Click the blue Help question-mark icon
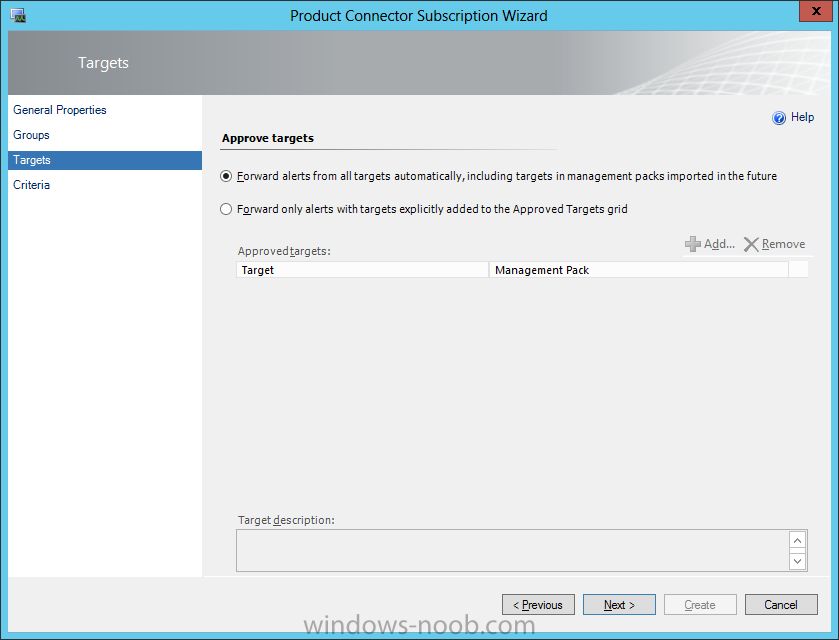The image size is (839, 640). 779,118
